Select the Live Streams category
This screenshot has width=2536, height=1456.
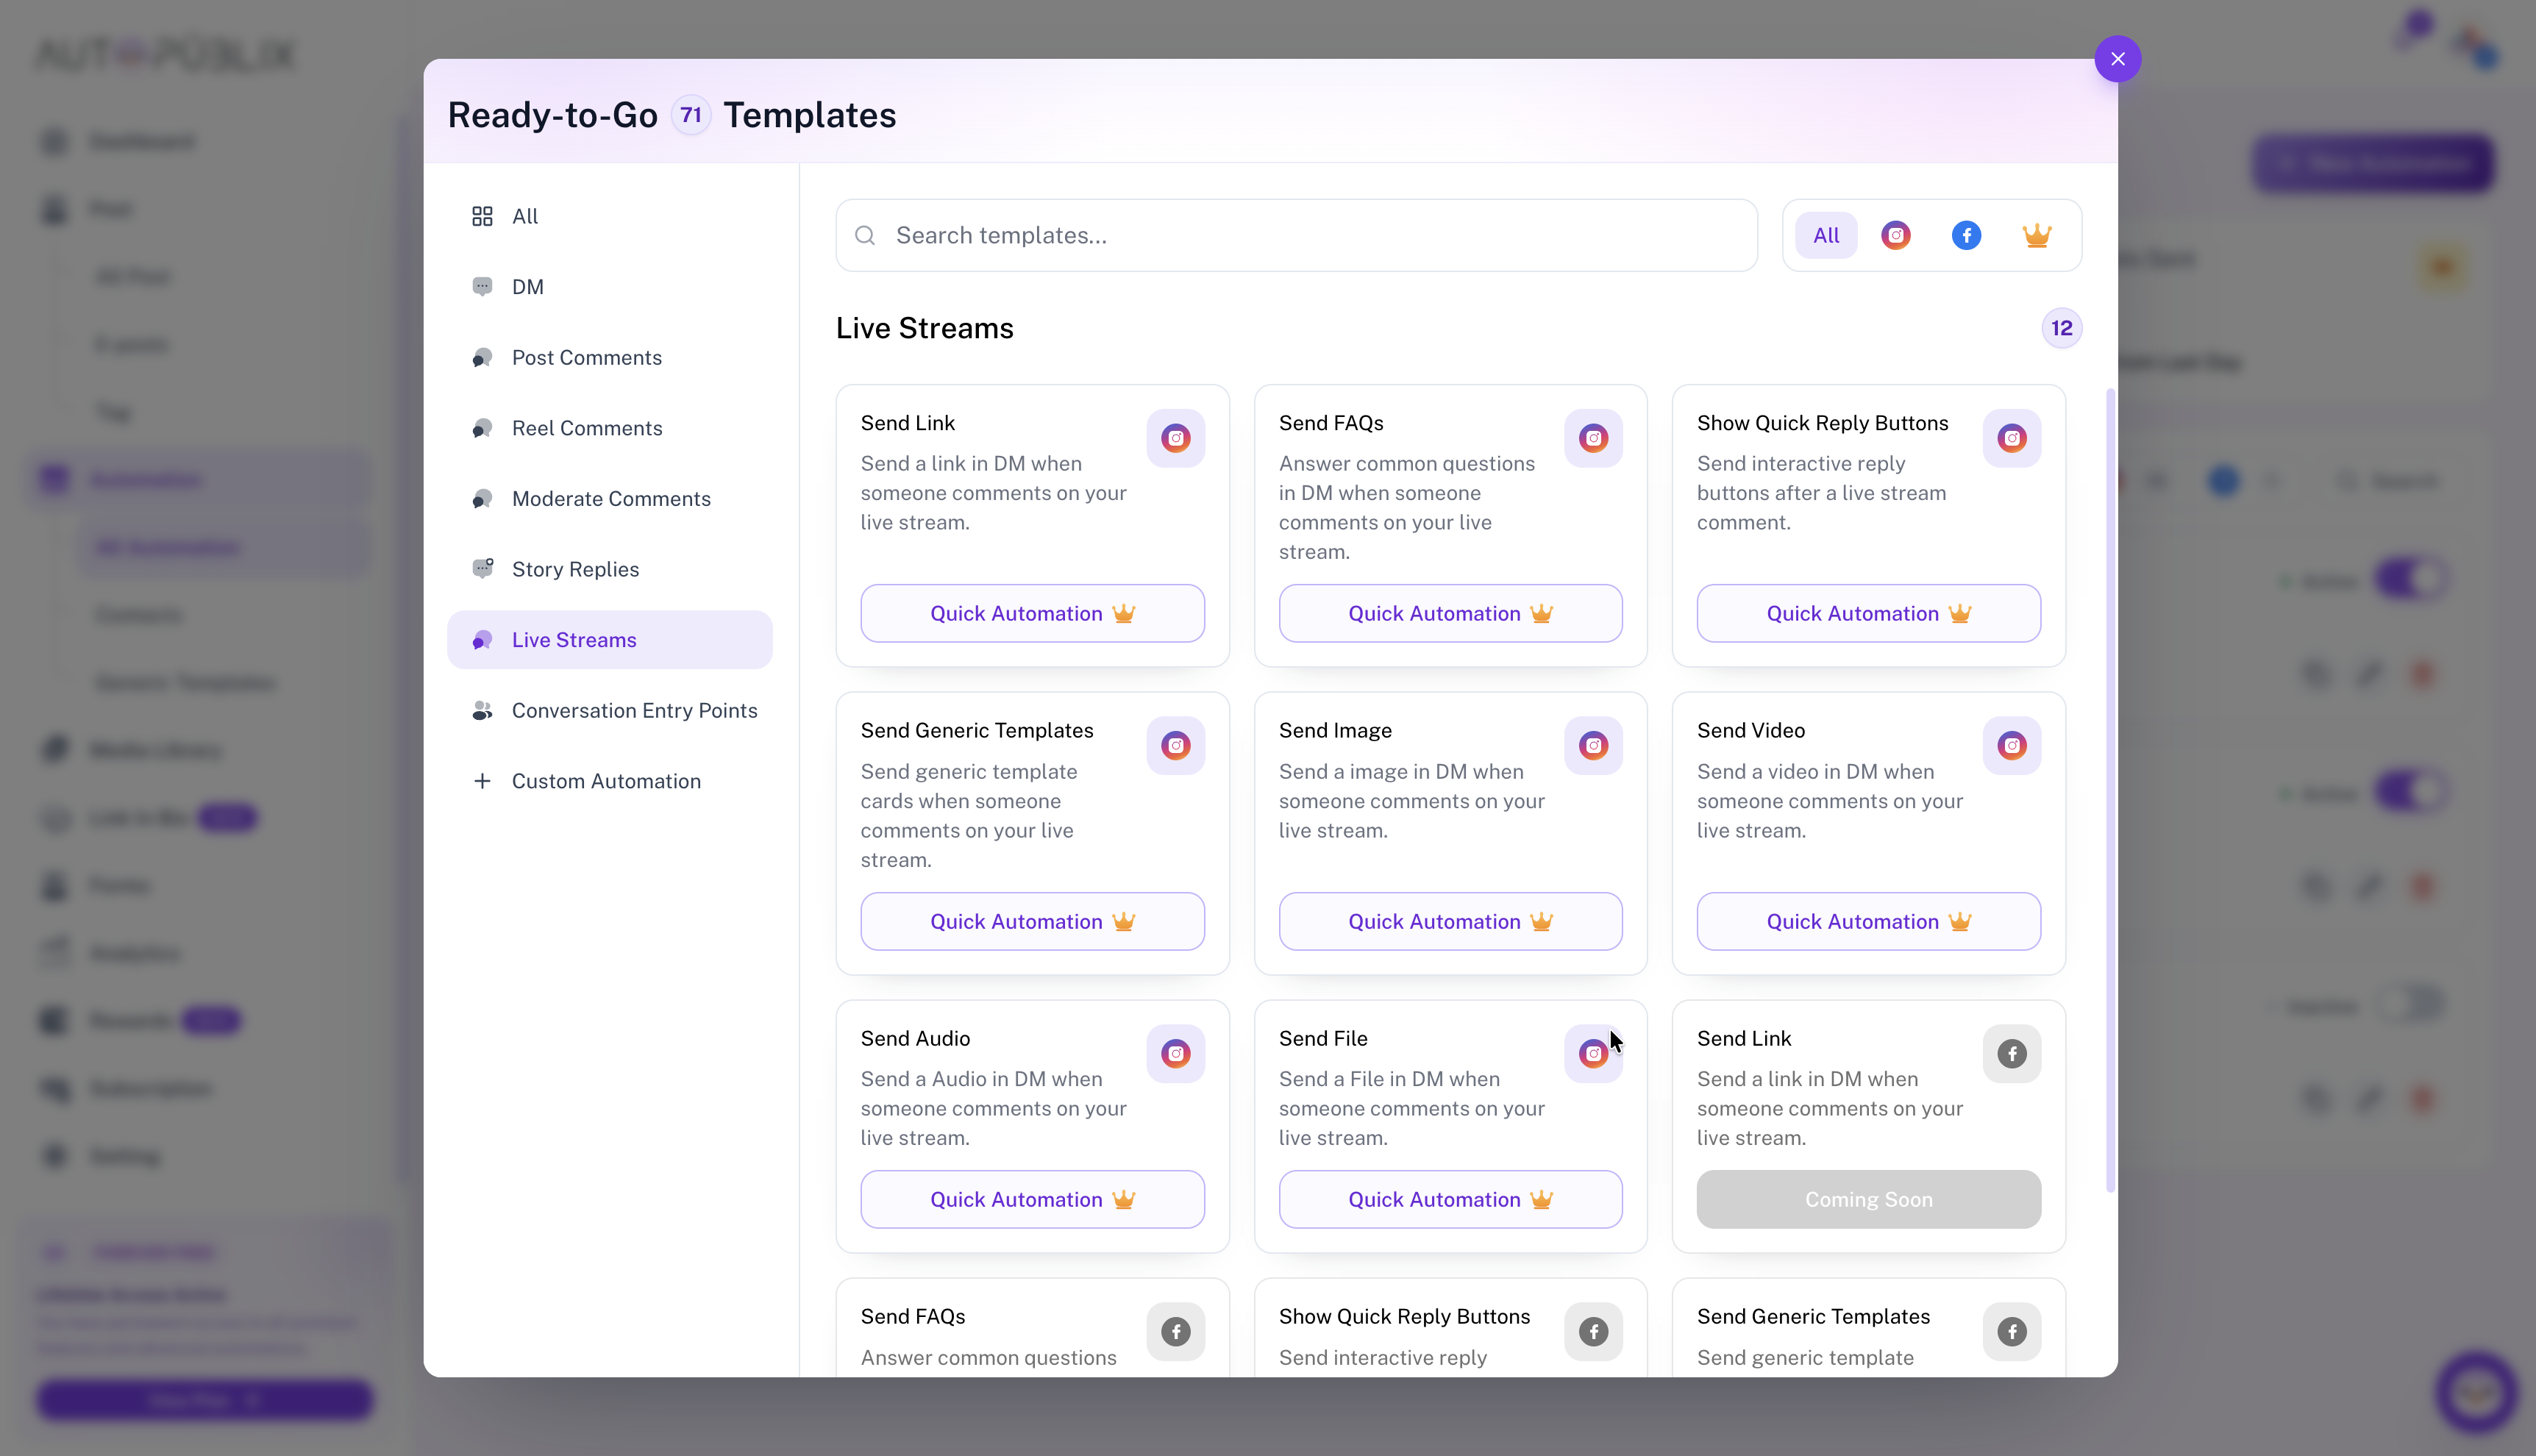tap(609, 640)
